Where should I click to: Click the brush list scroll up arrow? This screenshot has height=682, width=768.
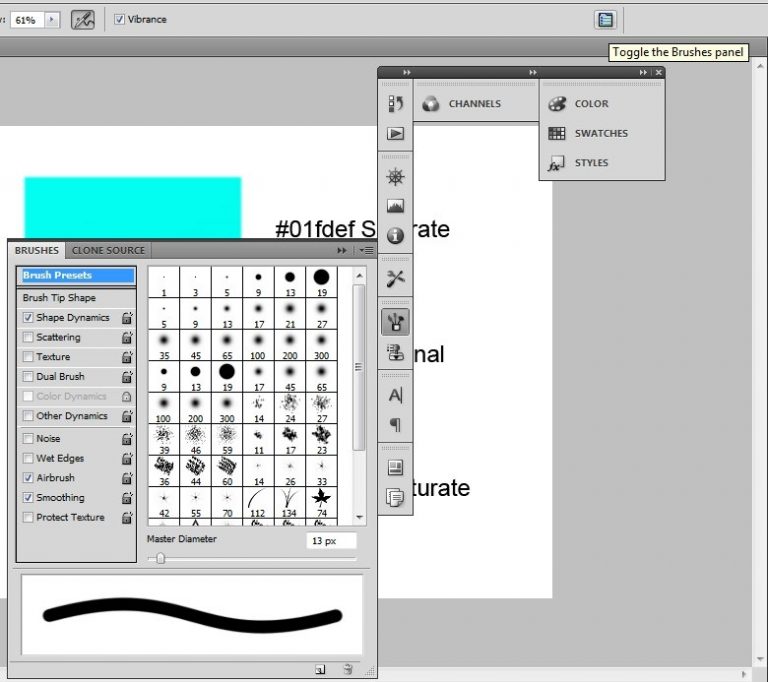(360, 275)
